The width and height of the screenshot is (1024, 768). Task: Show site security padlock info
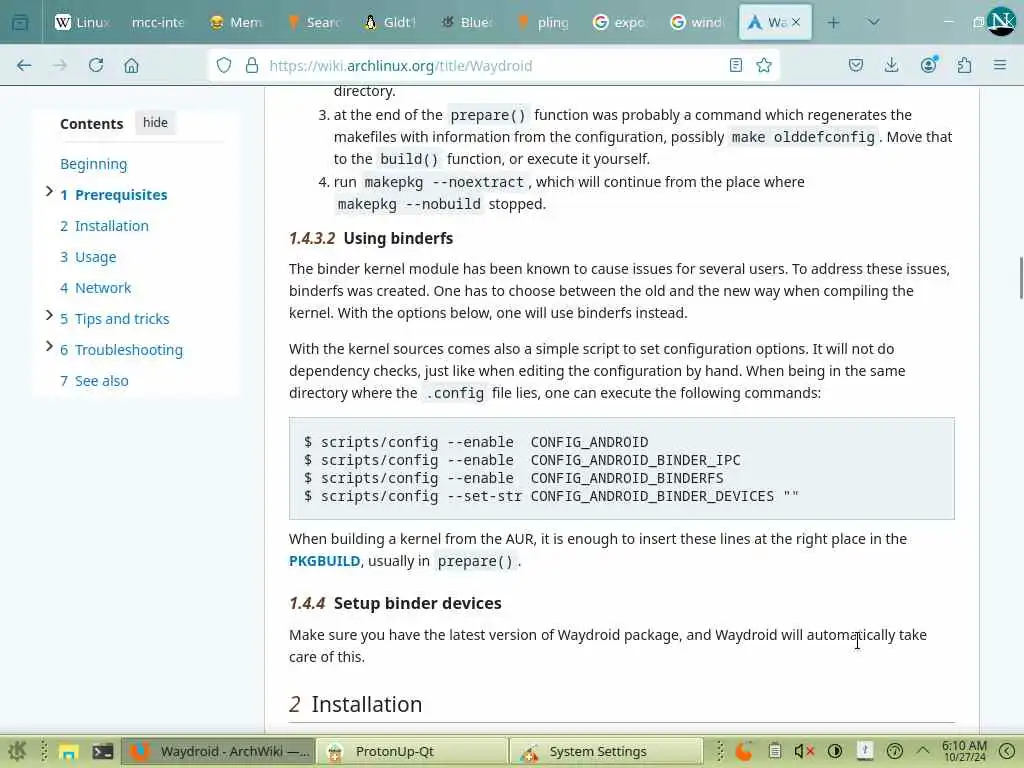point(251,65)
